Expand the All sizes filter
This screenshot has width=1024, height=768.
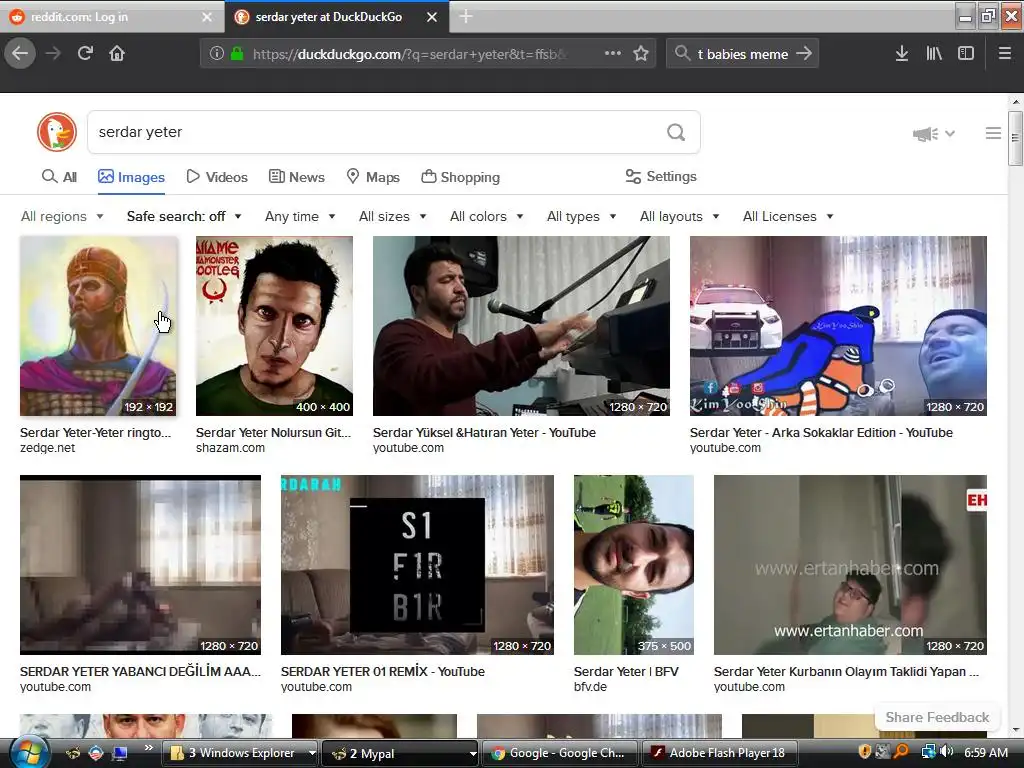click(392, 216)
